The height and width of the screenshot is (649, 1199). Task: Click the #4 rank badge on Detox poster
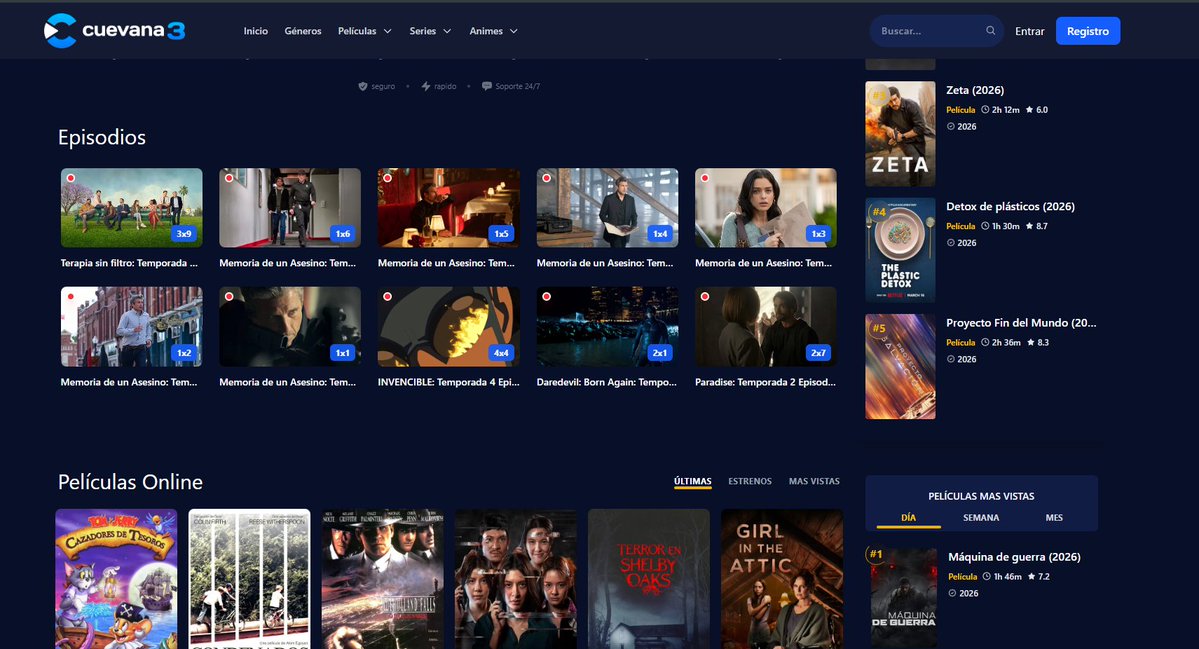[x=879, y=212]
